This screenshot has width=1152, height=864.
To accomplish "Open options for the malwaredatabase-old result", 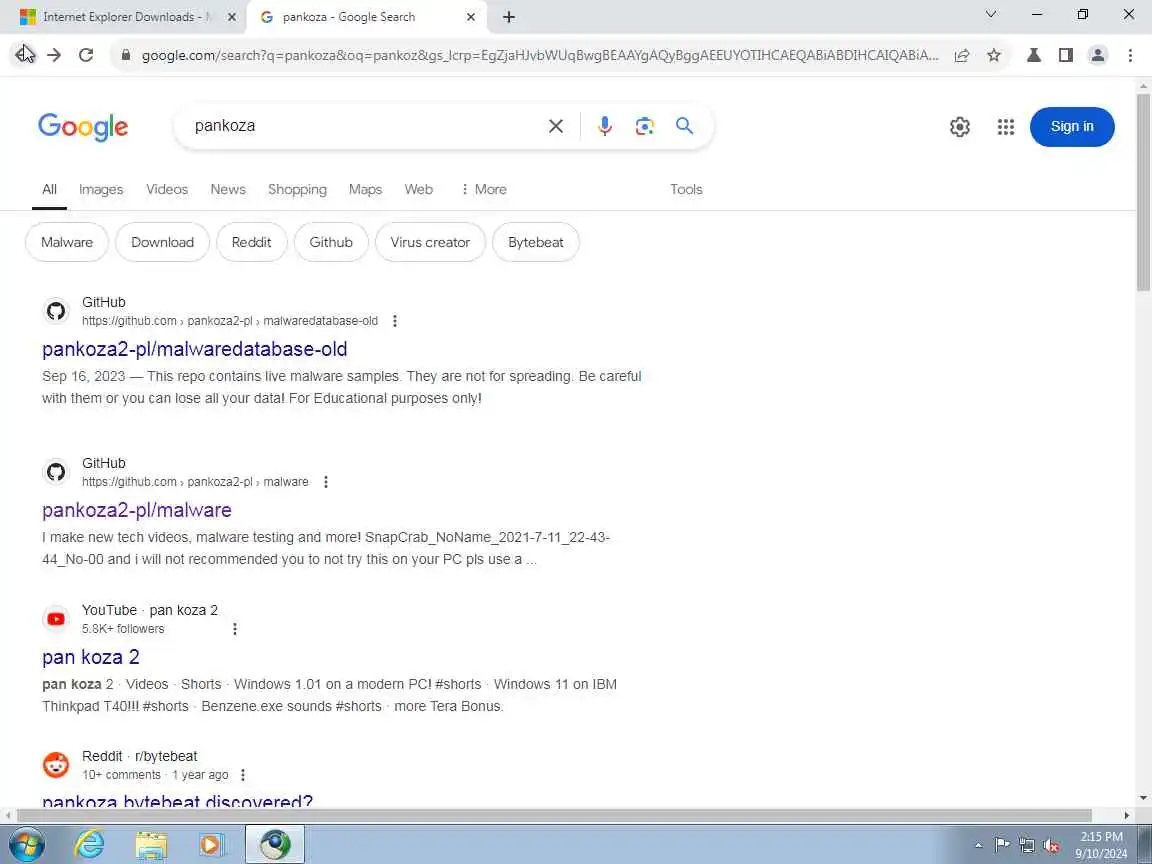I will [x=395, y=321].
